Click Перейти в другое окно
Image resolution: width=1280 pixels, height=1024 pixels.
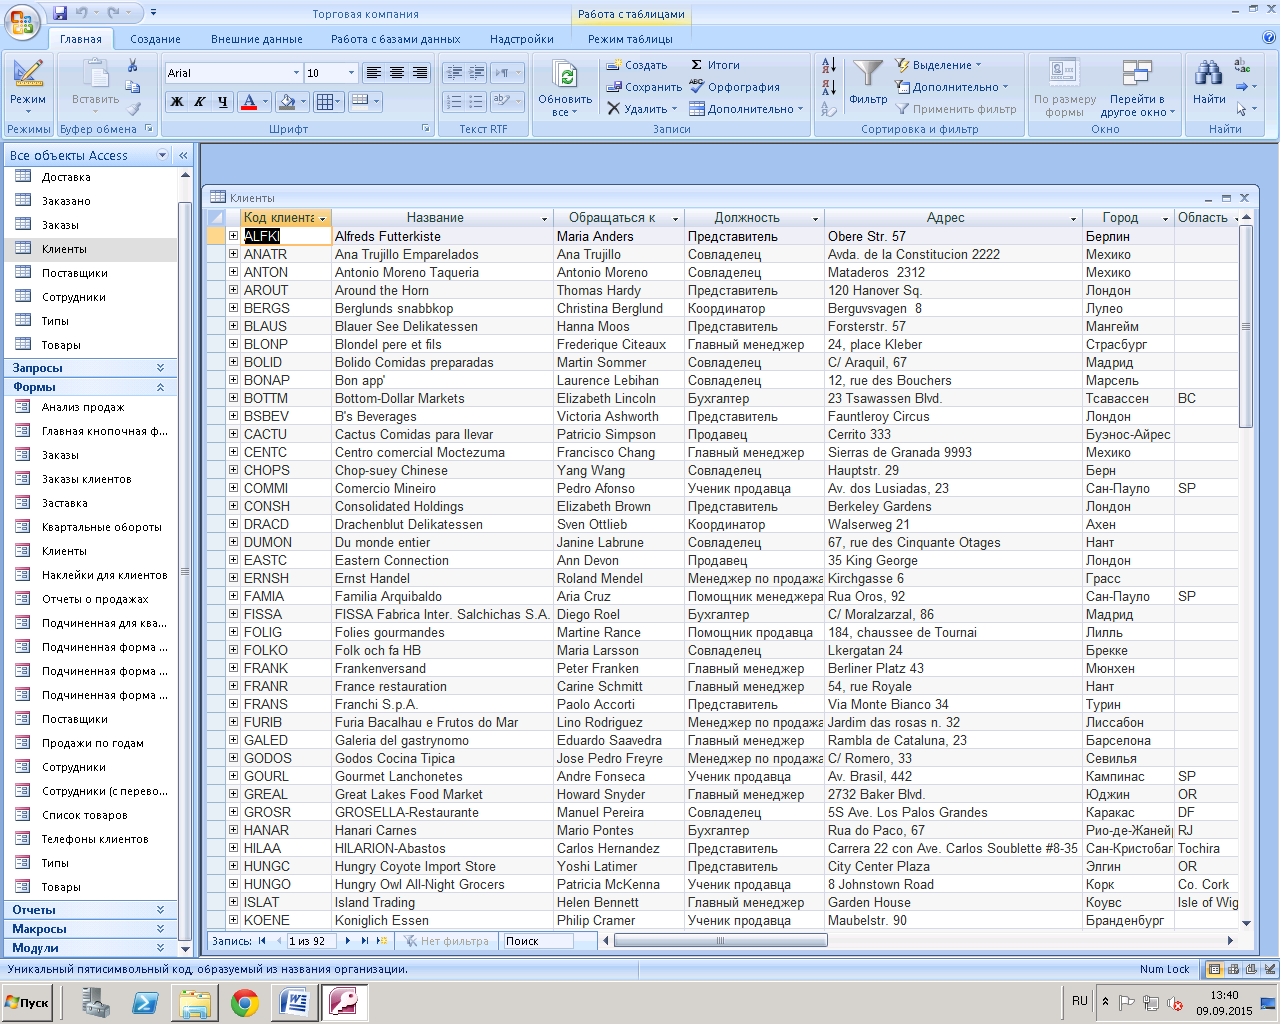click(1138, 88)
